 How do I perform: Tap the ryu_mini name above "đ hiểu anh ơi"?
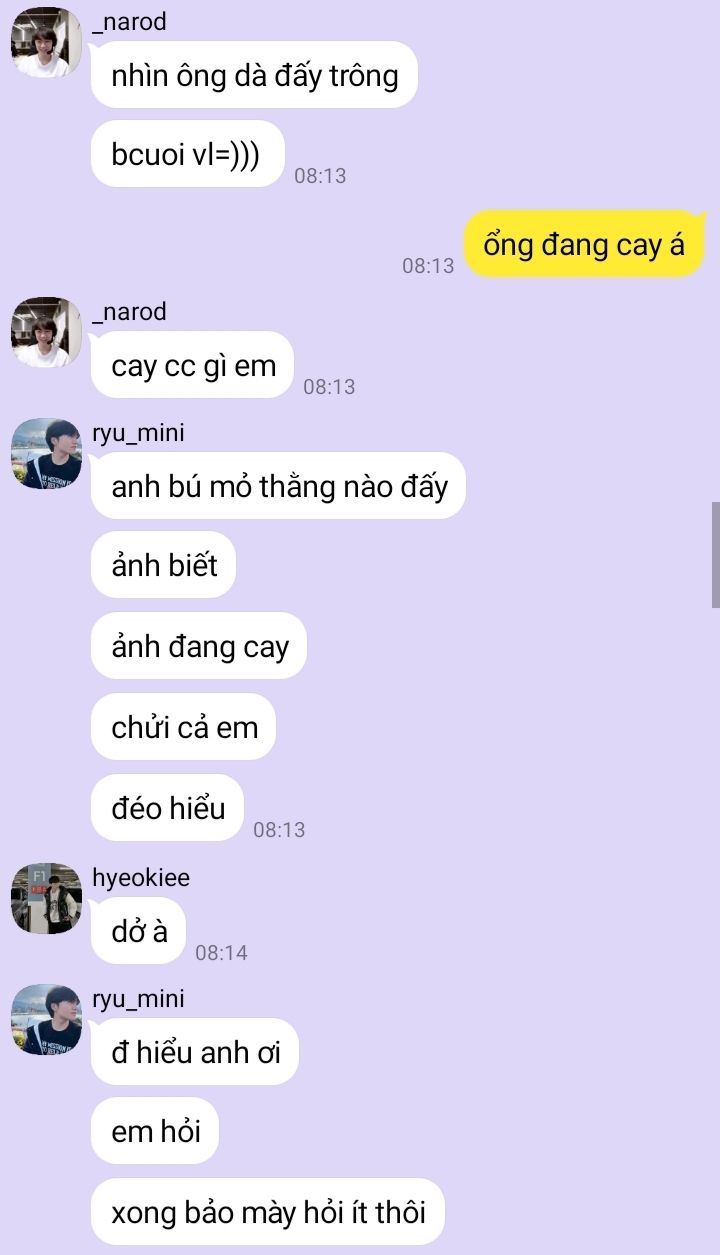(x=138, y=999)
